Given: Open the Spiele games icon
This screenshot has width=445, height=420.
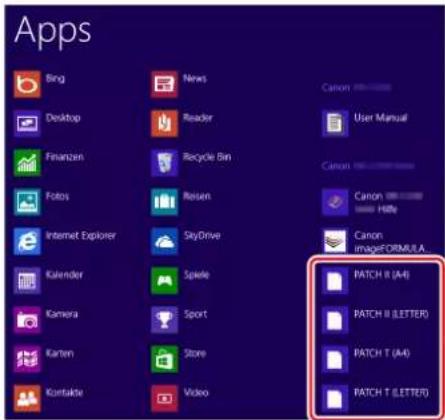Looking at the screenshot, I should [164, 281].
